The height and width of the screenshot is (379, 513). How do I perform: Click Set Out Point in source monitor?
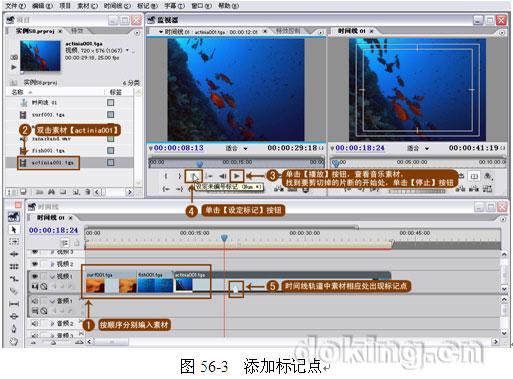coord(179,176)
